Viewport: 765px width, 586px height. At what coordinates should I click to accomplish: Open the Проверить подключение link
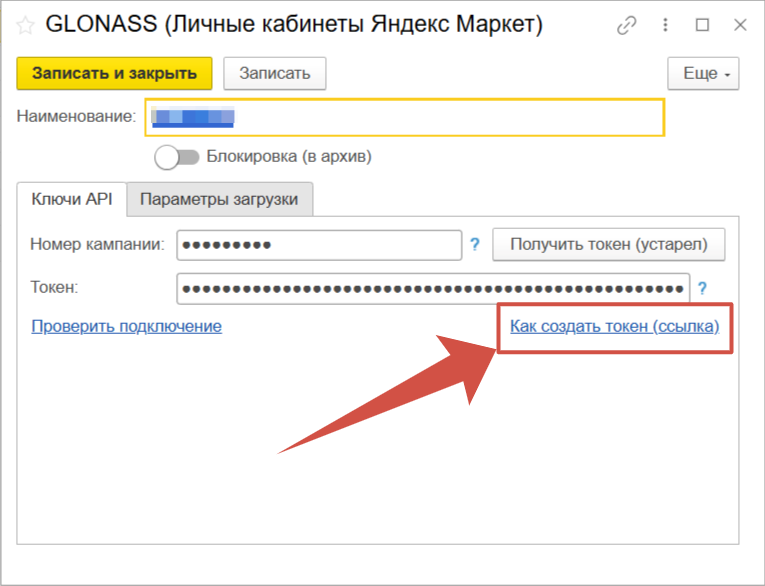click(126, 326)
